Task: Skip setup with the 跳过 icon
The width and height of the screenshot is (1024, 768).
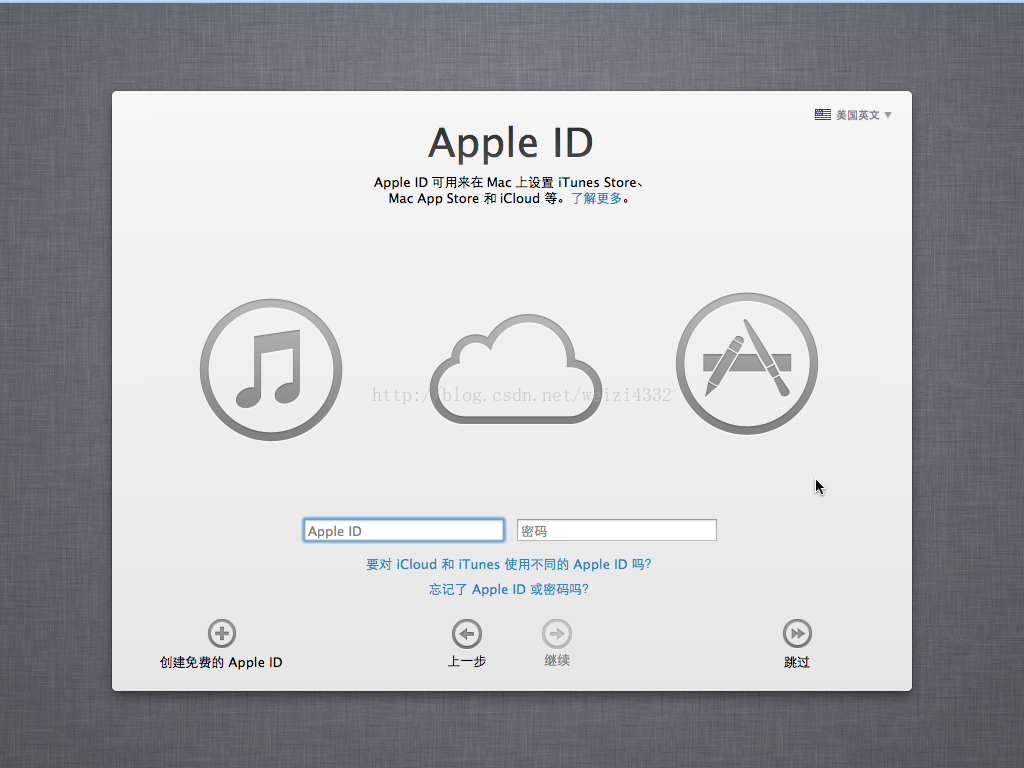Action: click(797, 633)
